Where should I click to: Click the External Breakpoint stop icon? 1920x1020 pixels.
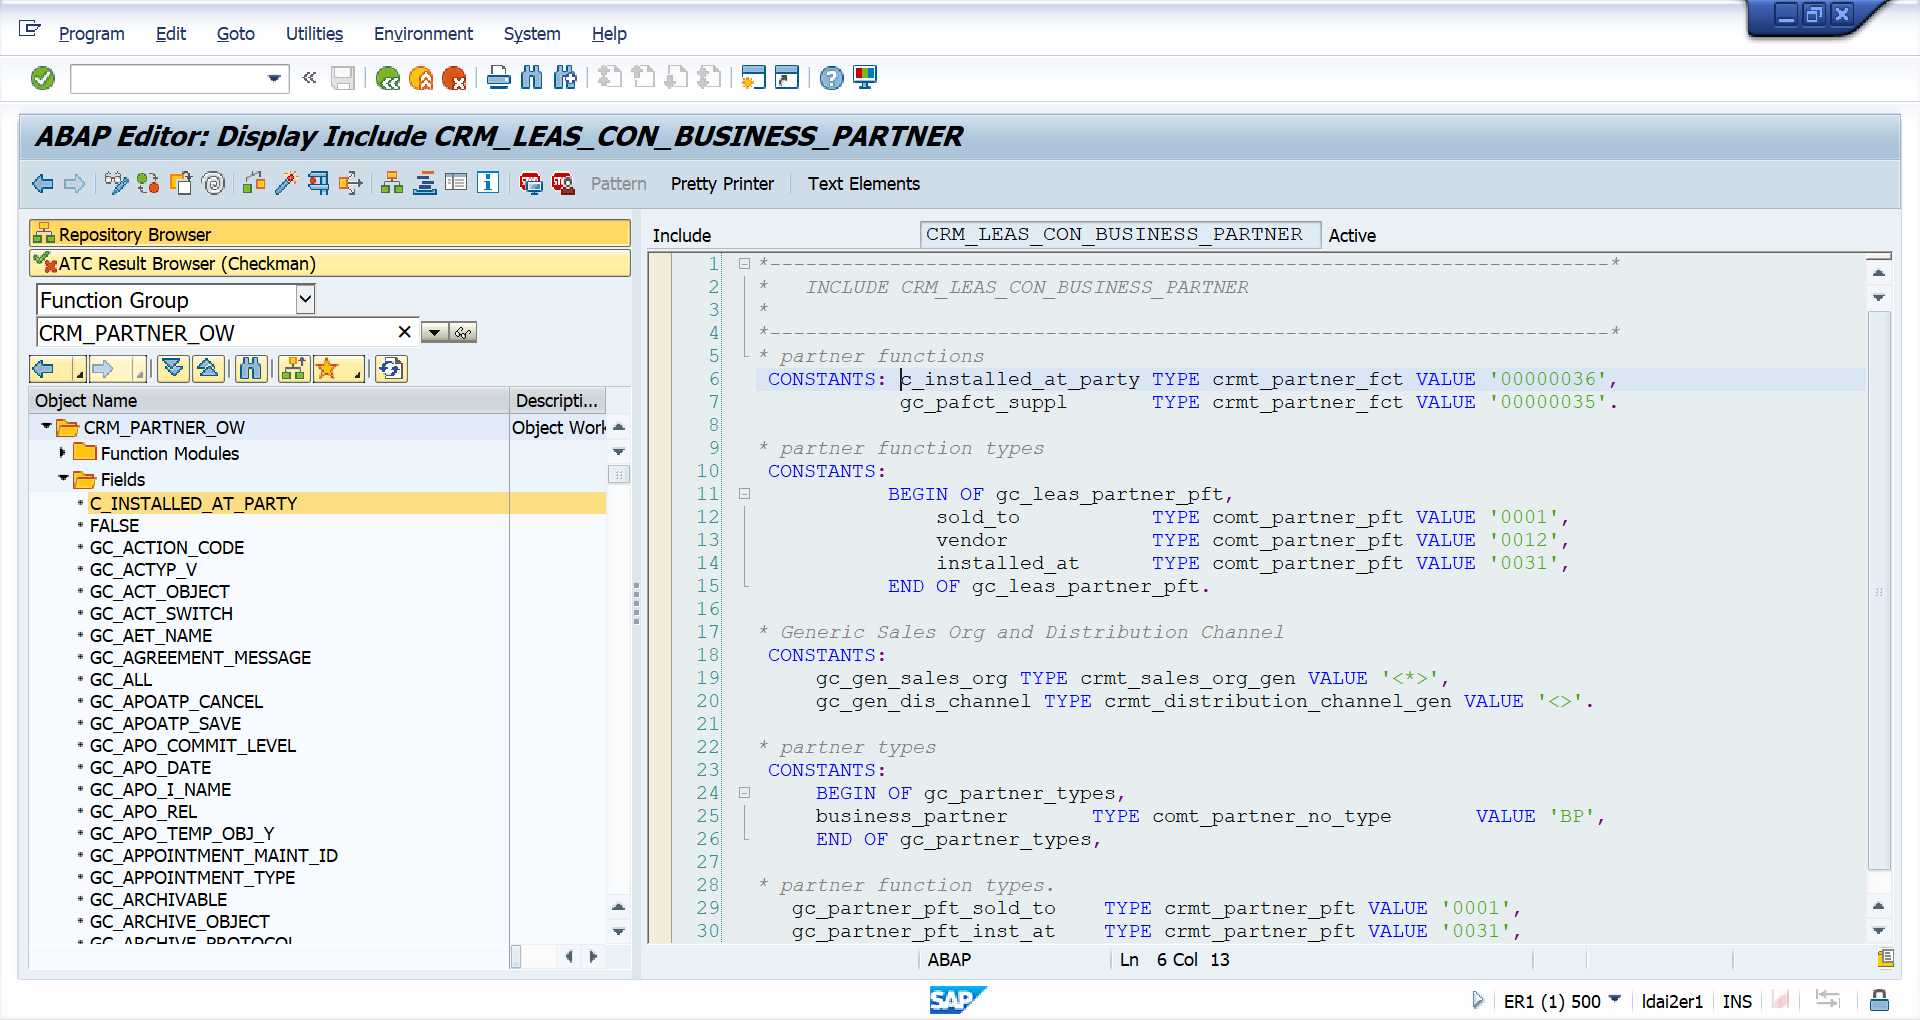pyautogui.click(x=563, y=183)
